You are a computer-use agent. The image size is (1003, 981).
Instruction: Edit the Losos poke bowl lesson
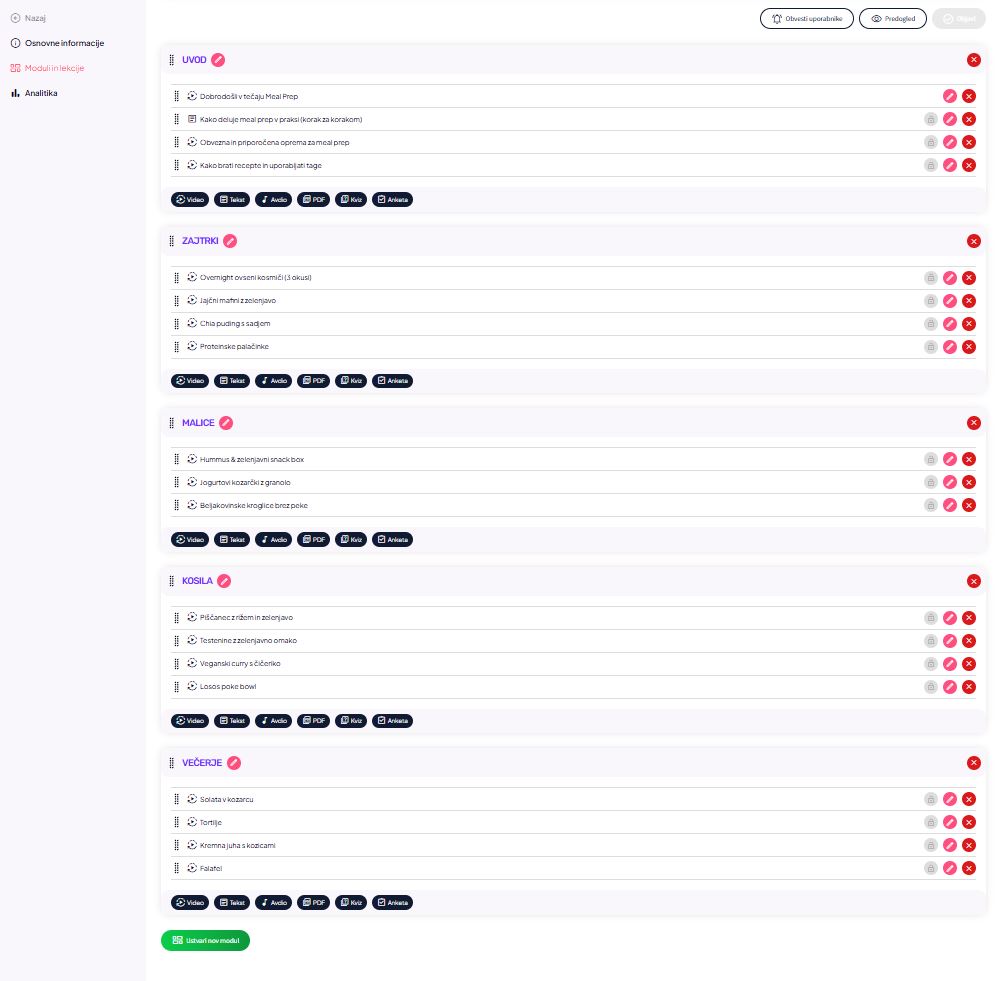(950, 687)
